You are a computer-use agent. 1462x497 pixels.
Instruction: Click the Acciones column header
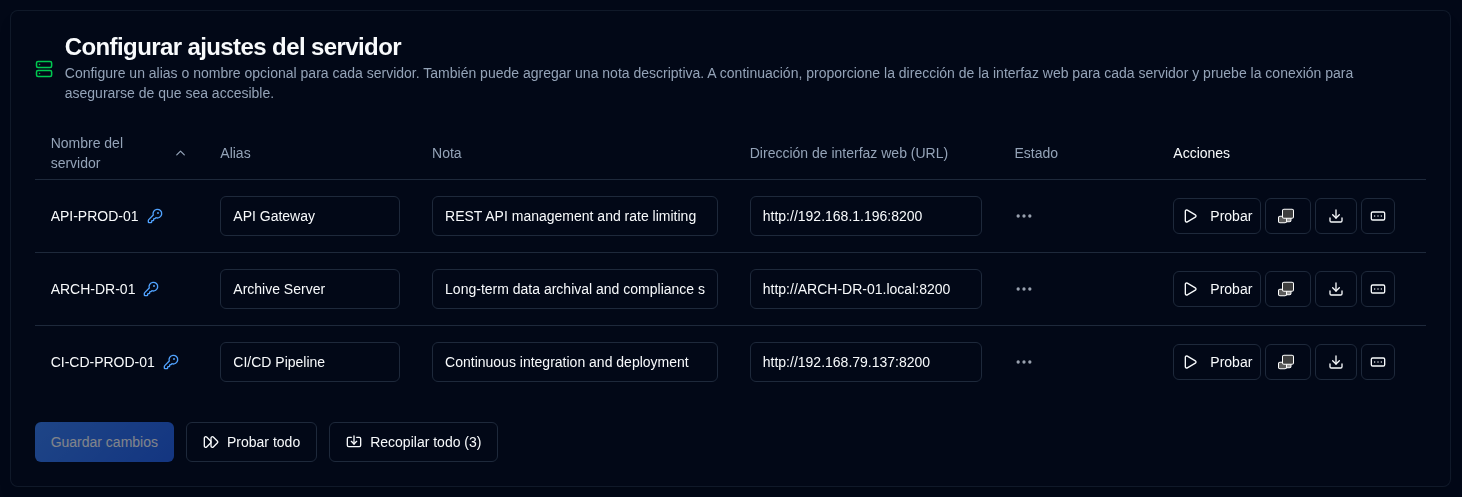coord(1201,153)
